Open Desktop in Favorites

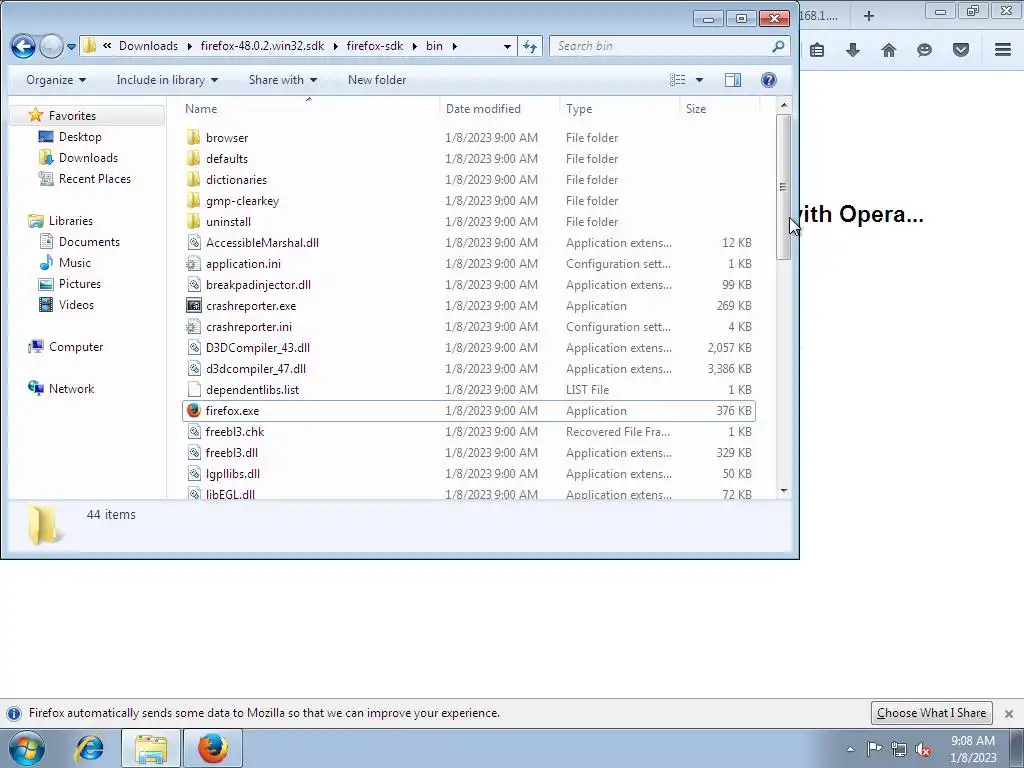(x=80, y=136)
